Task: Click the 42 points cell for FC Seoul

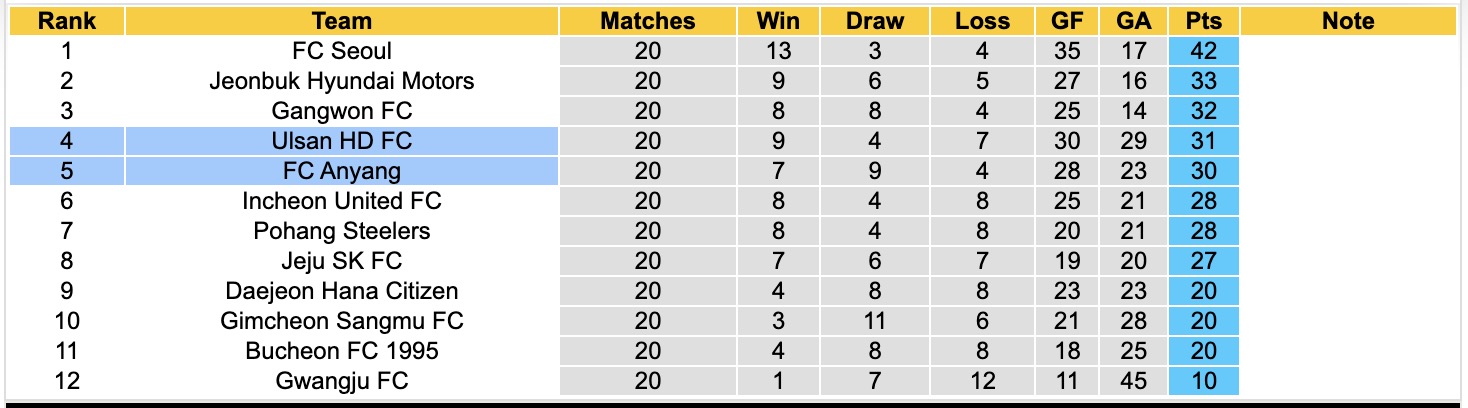Action: tap(1203, 51)
